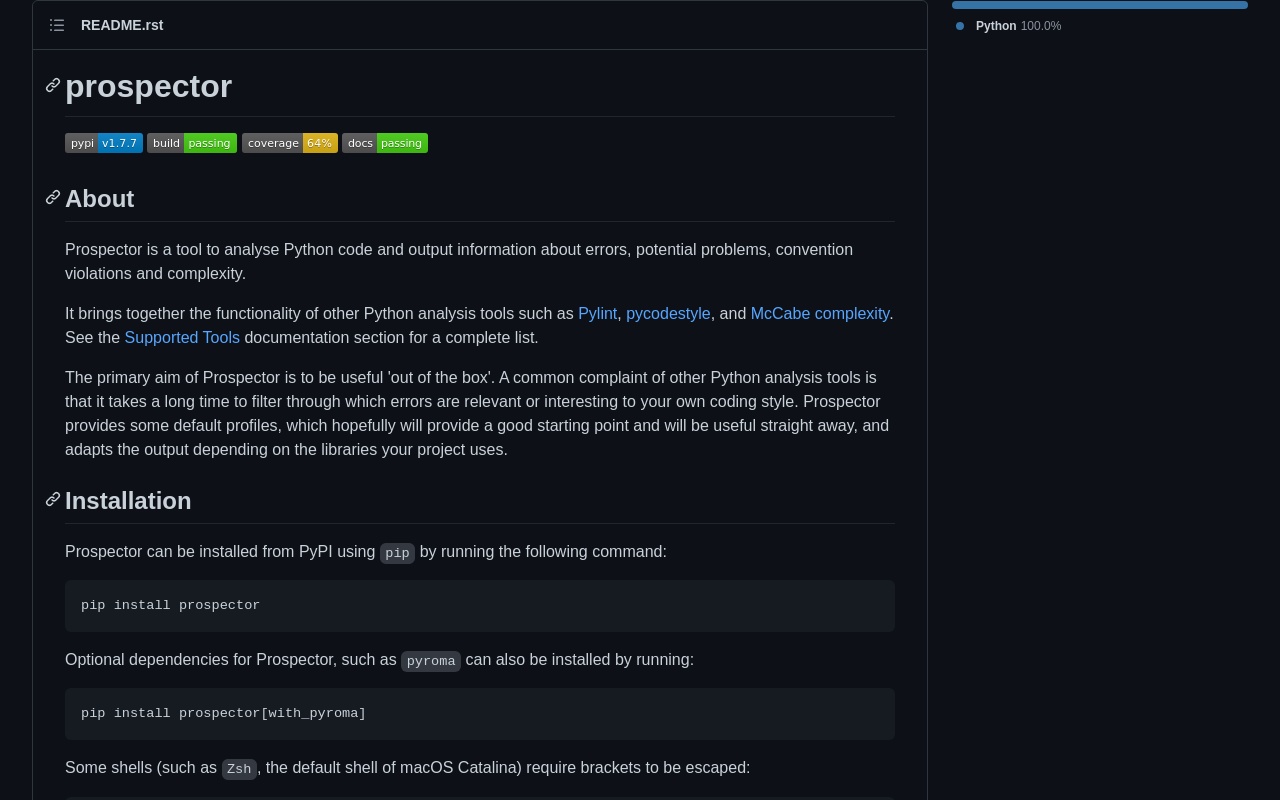Click the blue Python language bar

[1099, 5]
